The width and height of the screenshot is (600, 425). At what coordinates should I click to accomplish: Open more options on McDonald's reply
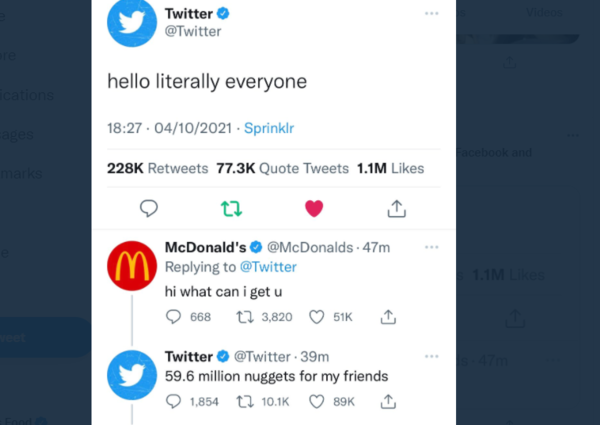point(431,247)
